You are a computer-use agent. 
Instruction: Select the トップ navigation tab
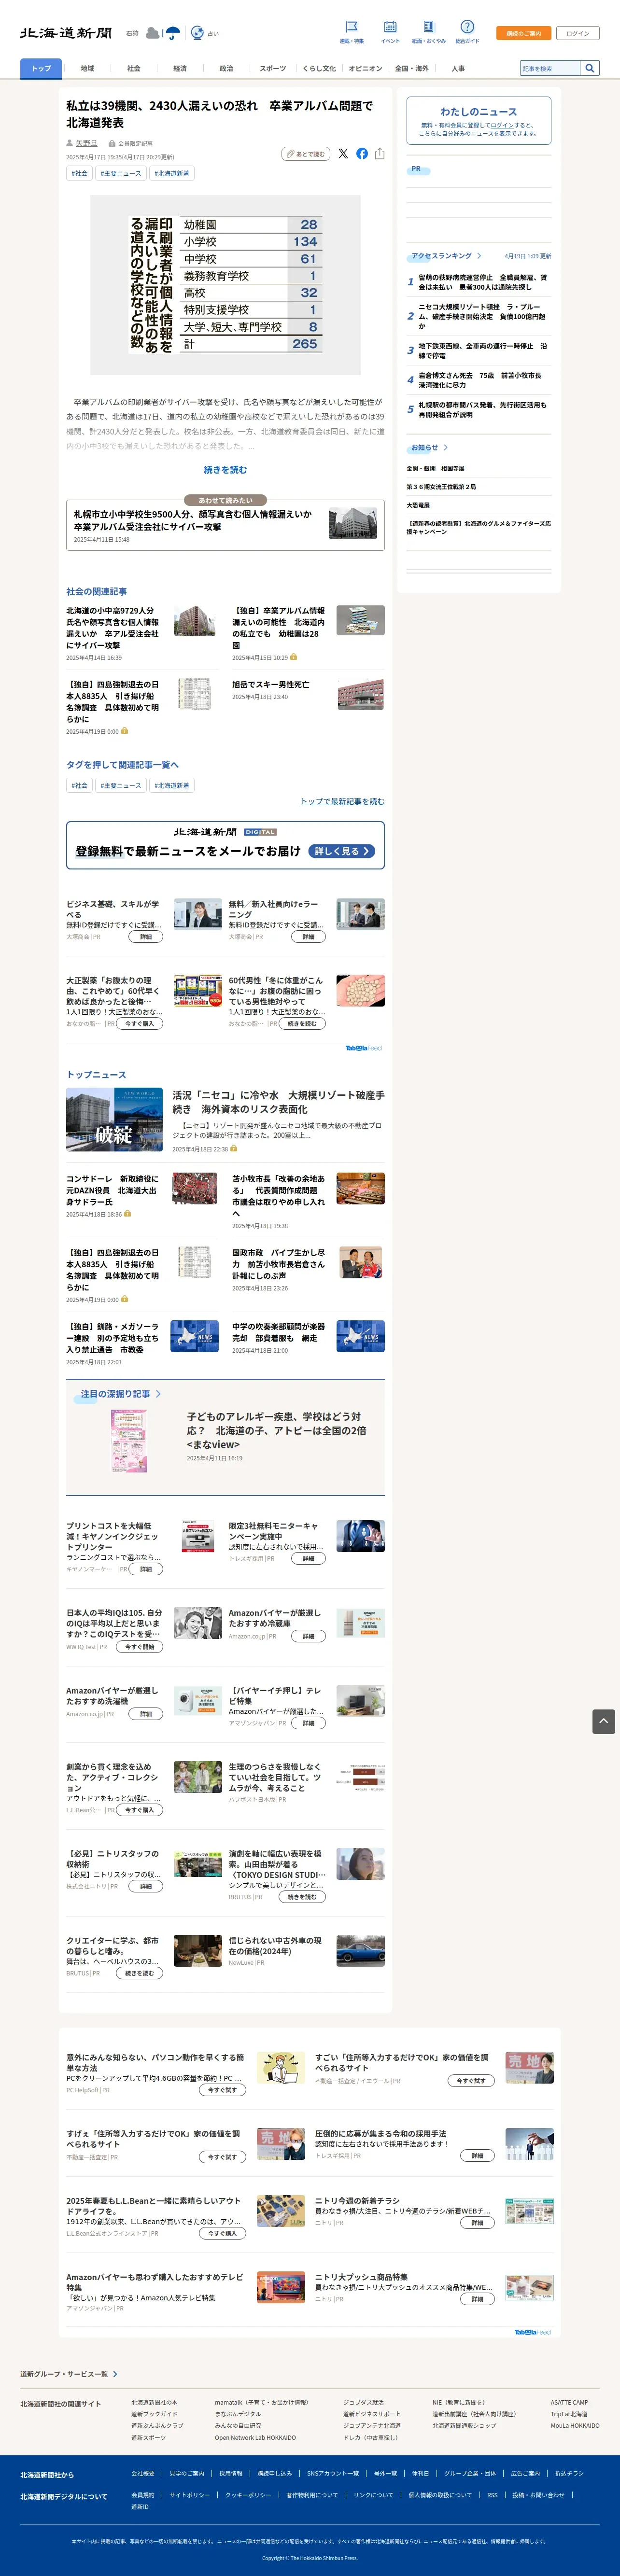point(41,68)
